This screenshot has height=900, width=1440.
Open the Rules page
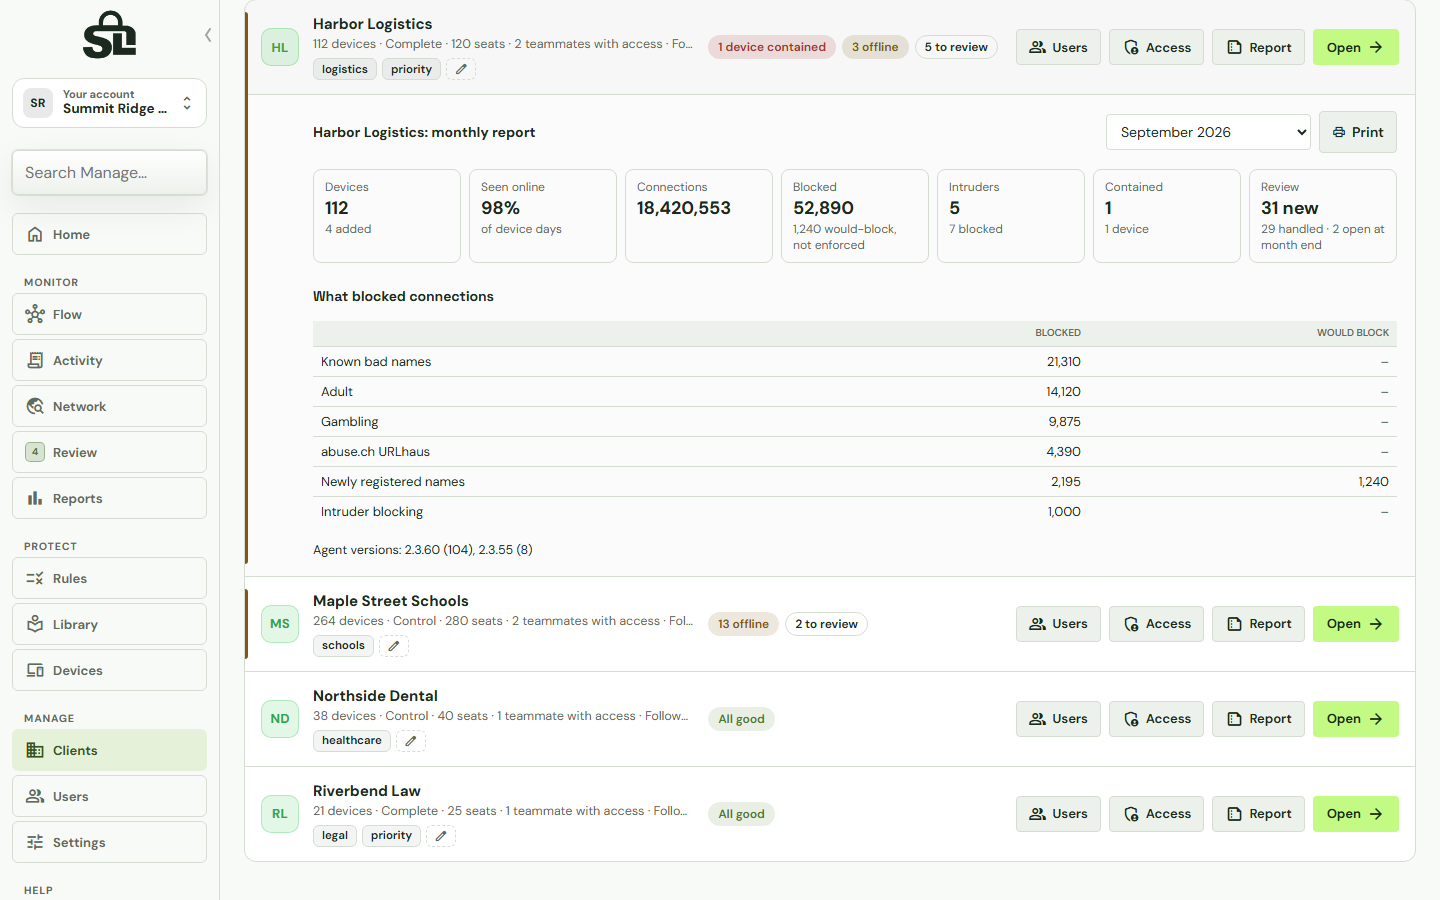click(x=109, y=578)
